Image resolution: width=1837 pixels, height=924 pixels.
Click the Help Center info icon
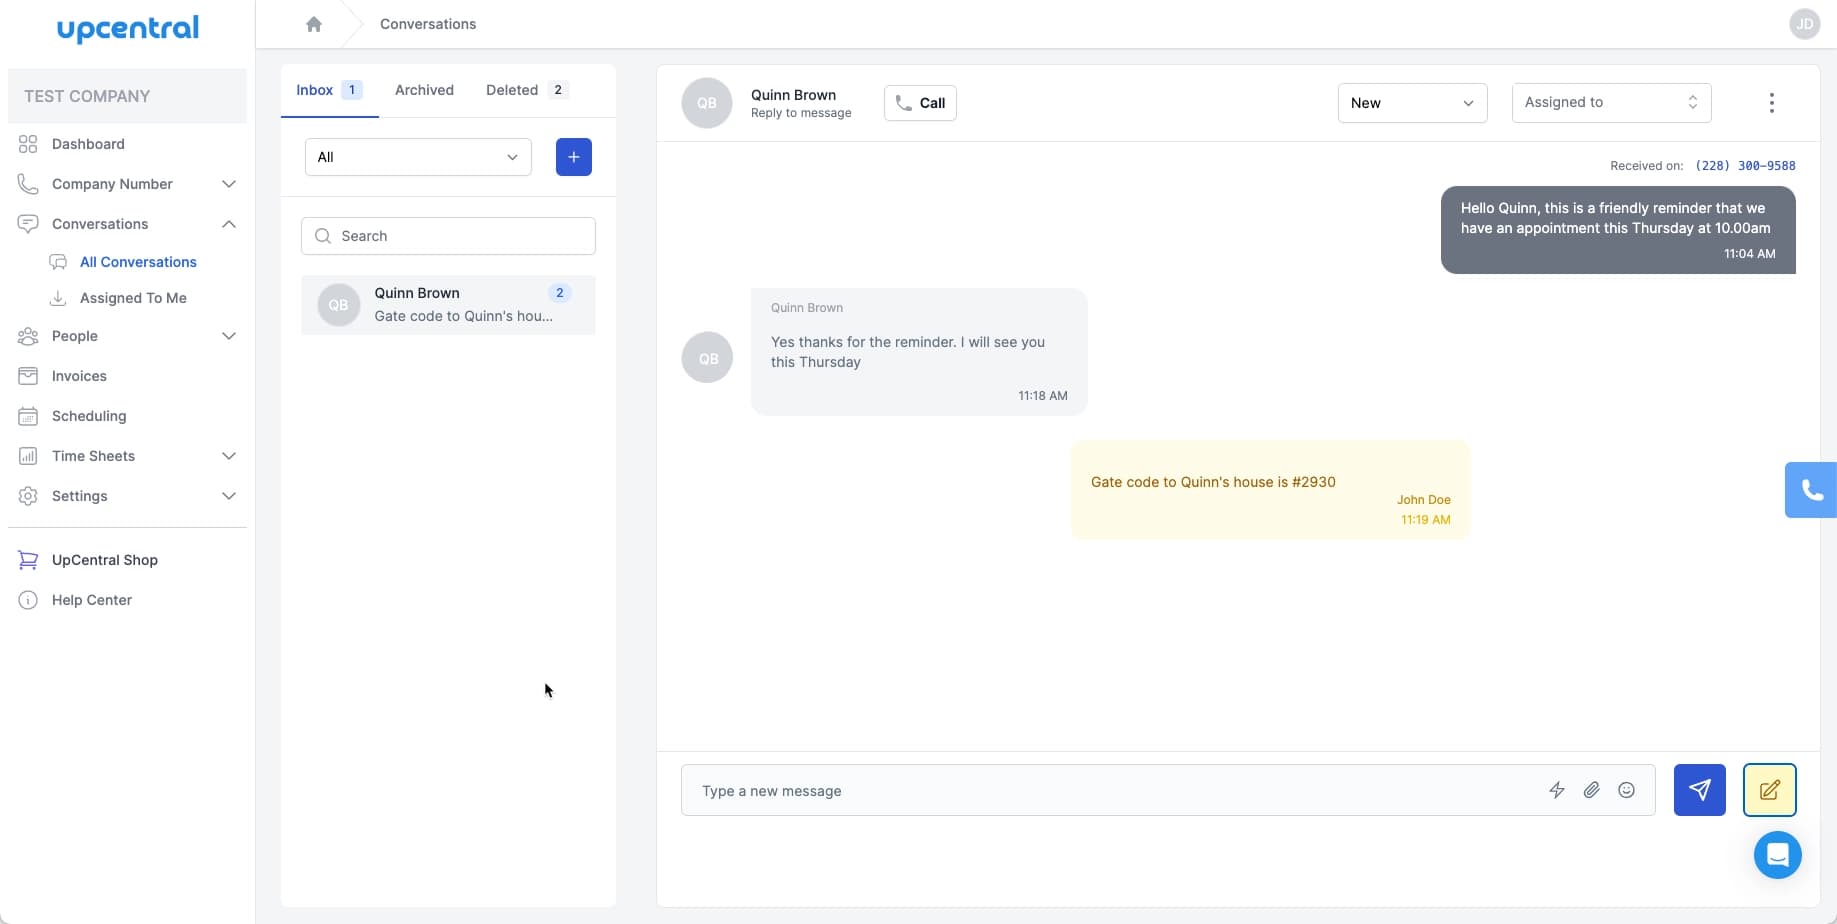pyautogui.click(x=27, y=599)
